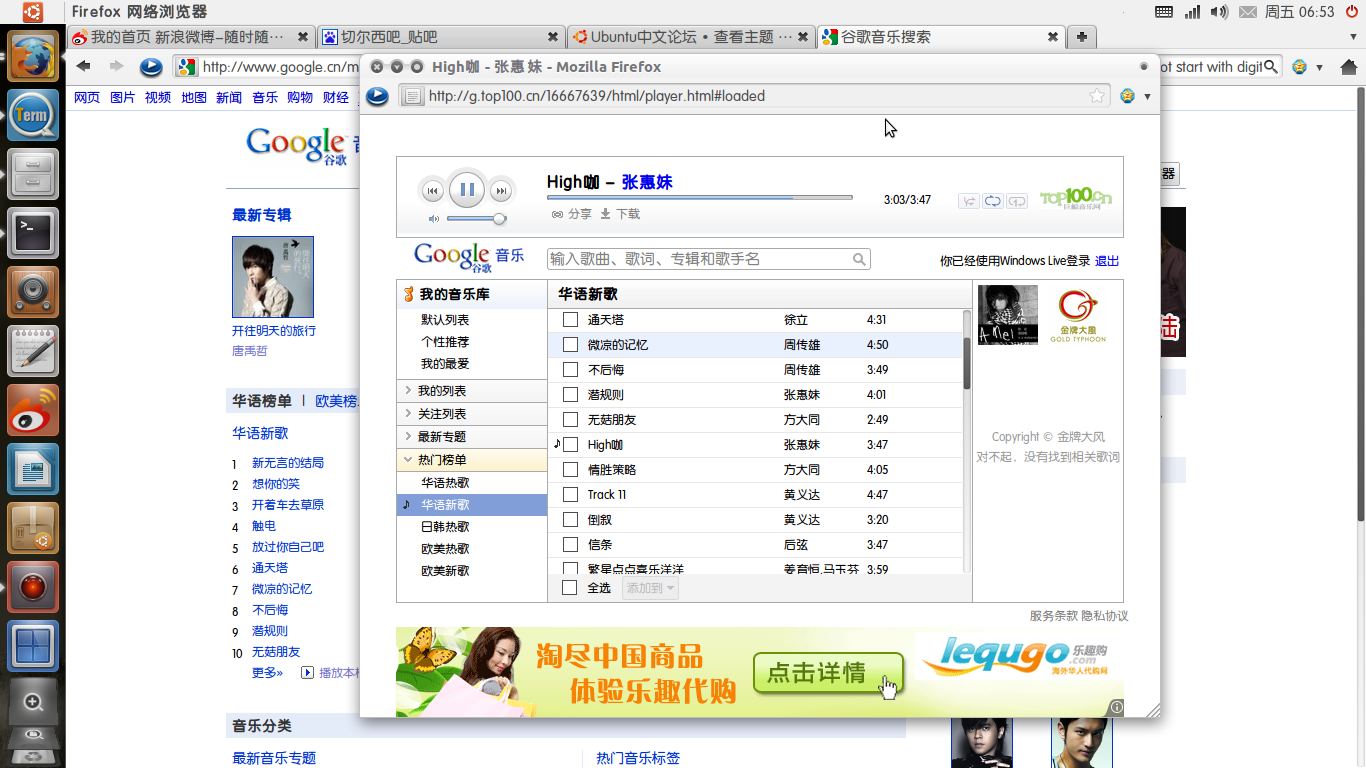
Task: Open the Top100.cn logo link
Action: [x=1076, y=198]
